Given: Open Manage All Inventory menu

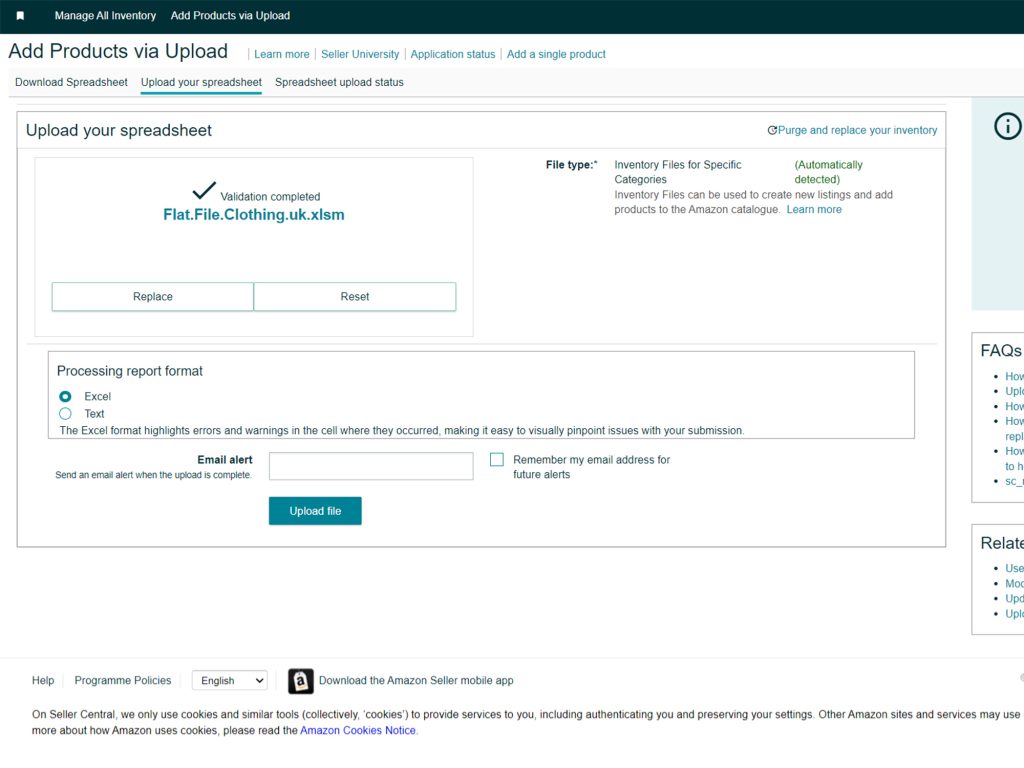Looking at the screenshot, I should pos(105,16).
